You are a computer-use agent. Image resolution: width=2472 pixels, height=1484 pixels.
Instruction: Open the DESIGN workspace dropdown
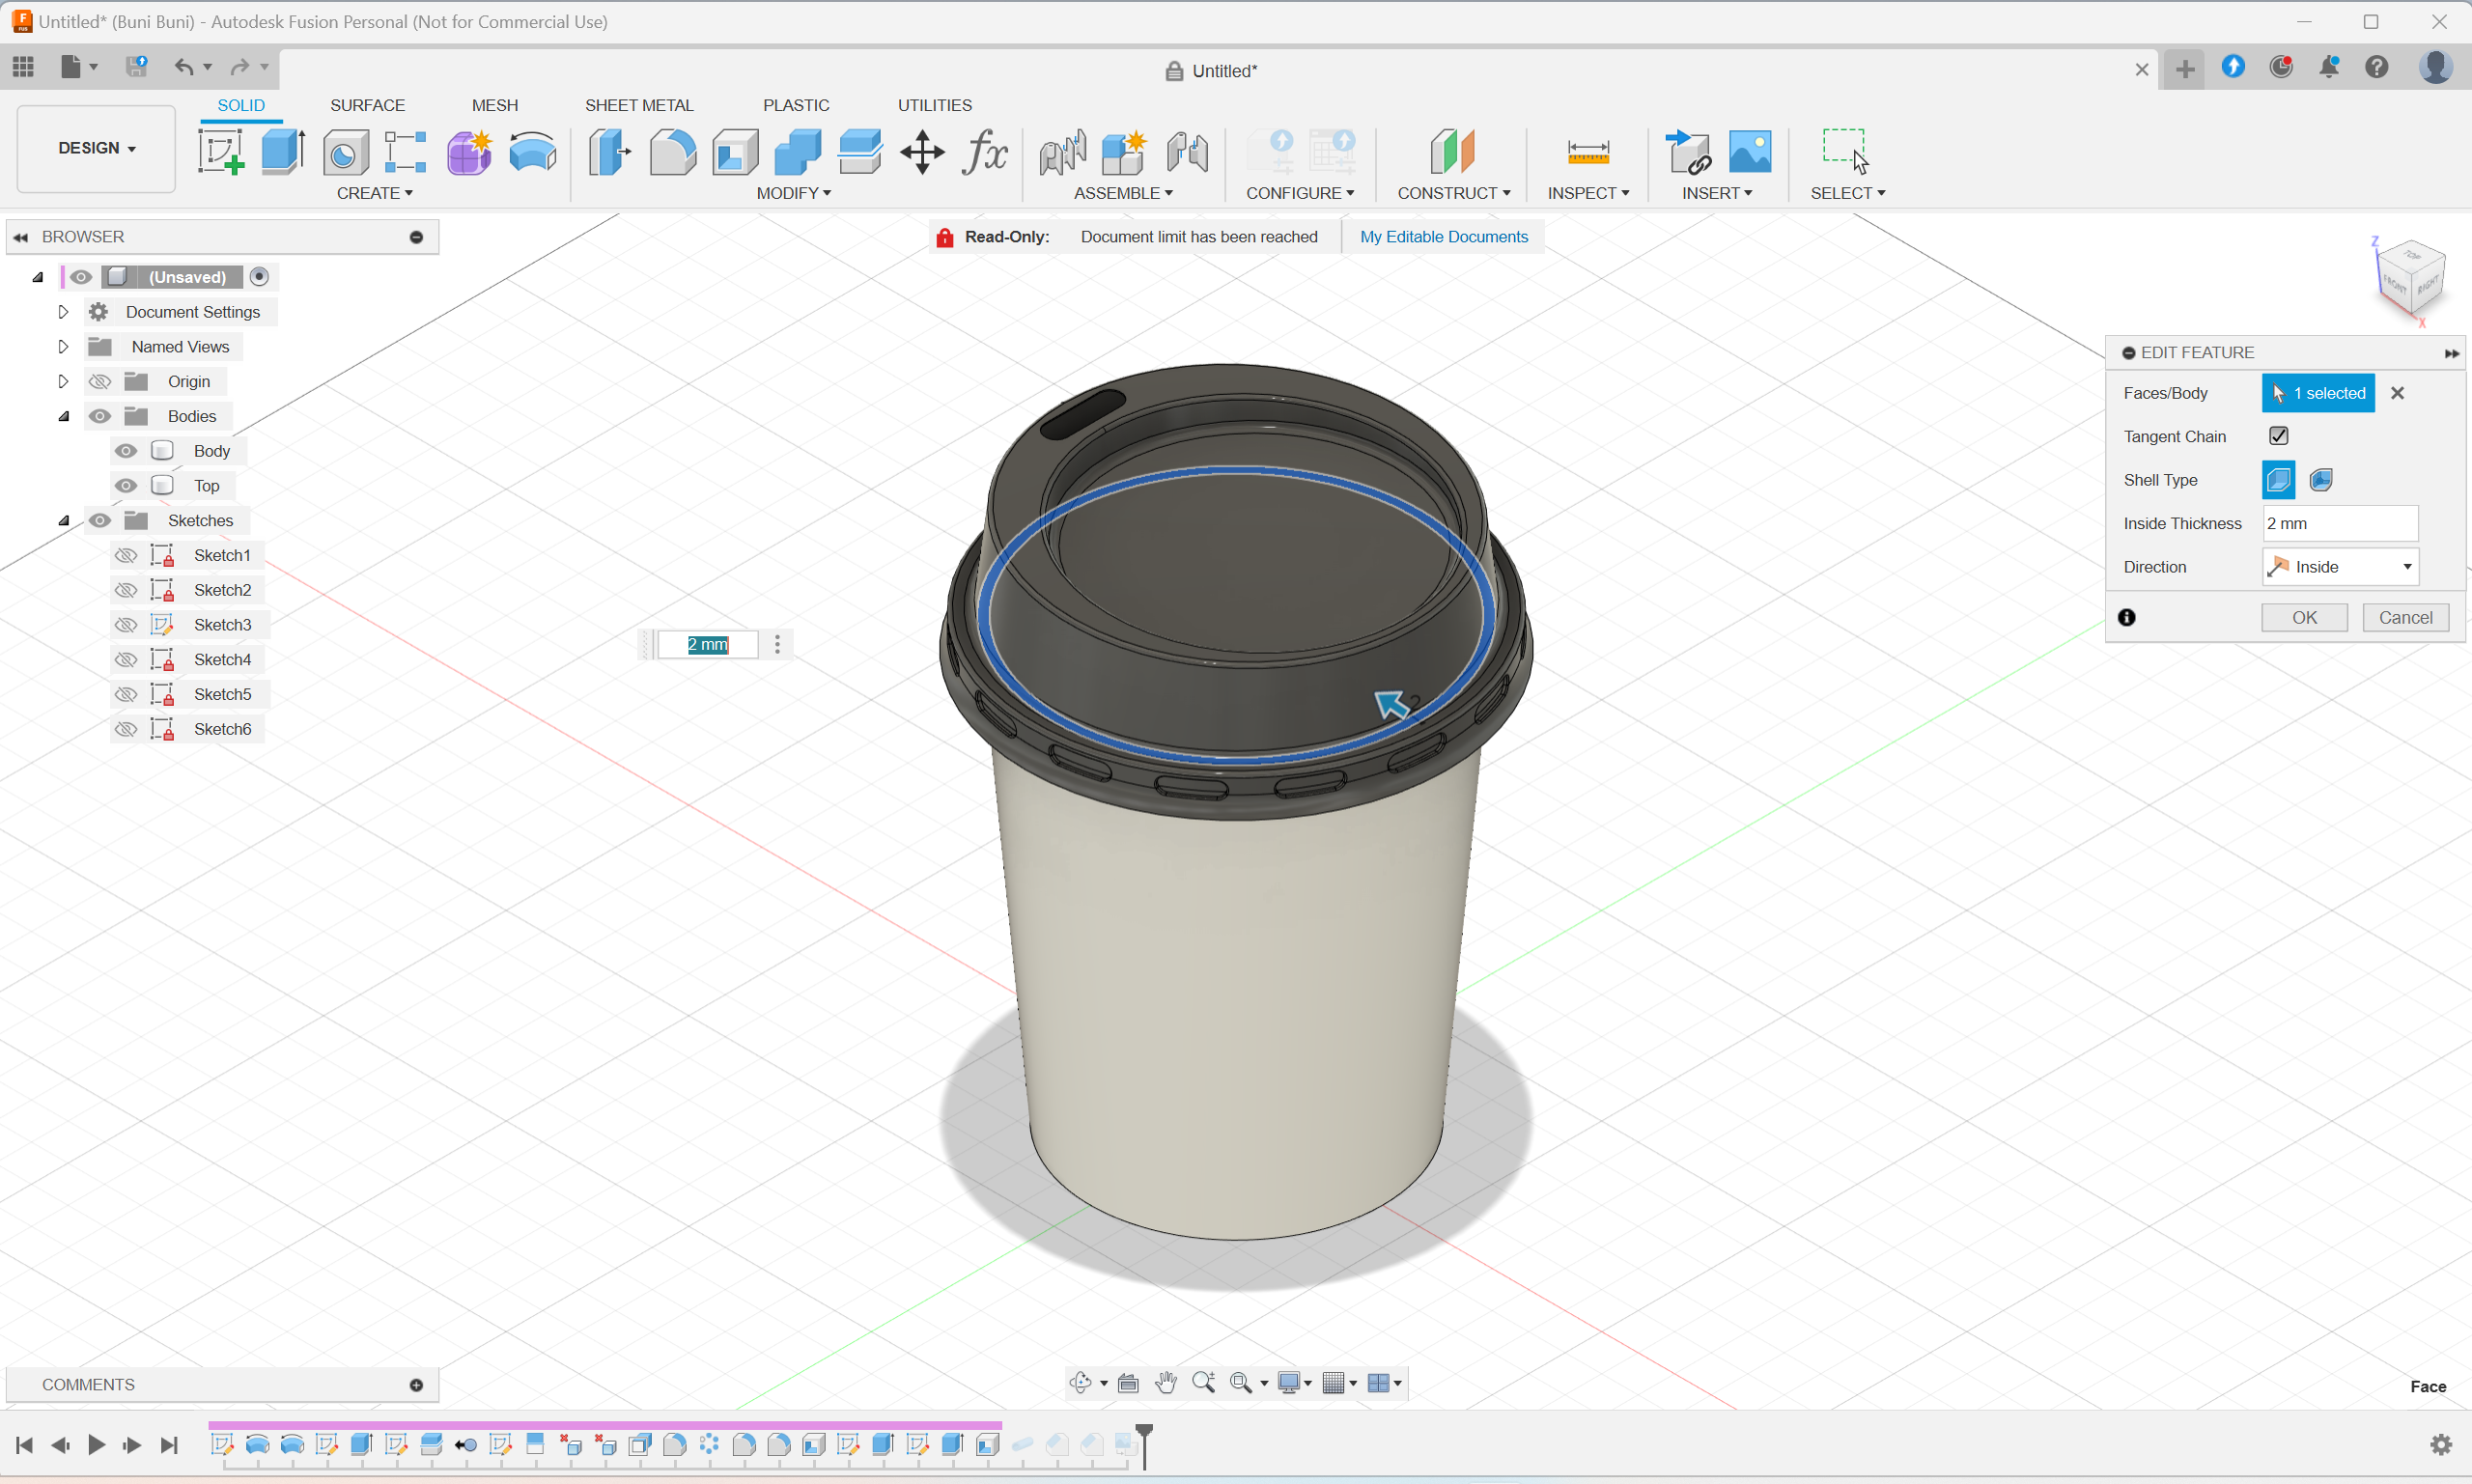coord(96,148)
